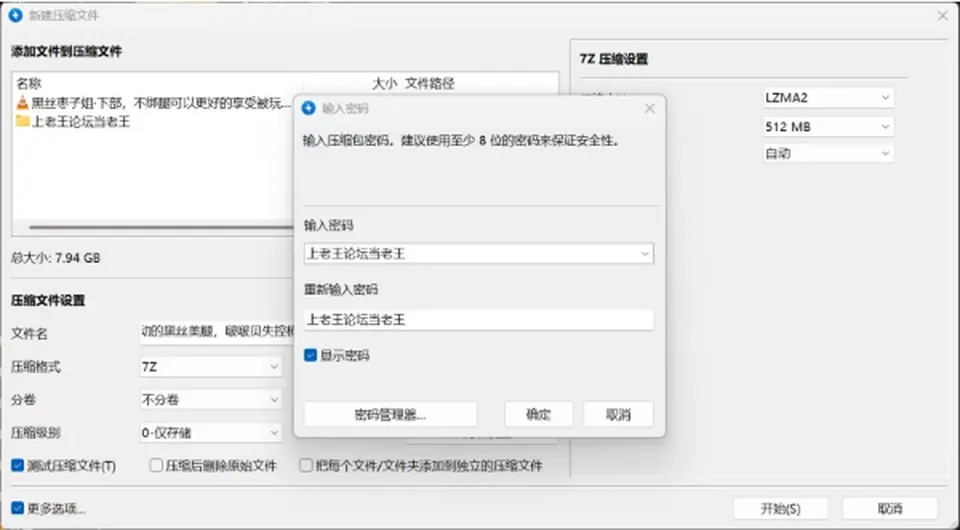The width and height of the screenshot is (960, 530).
Task: Click 取消 in the password dialog
Action: [x=618, y=414]
